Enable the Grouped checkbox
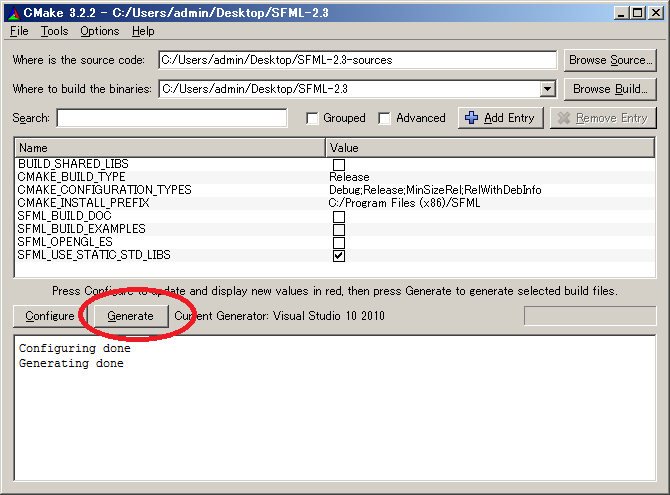The image size is (670, 495). 312,118
